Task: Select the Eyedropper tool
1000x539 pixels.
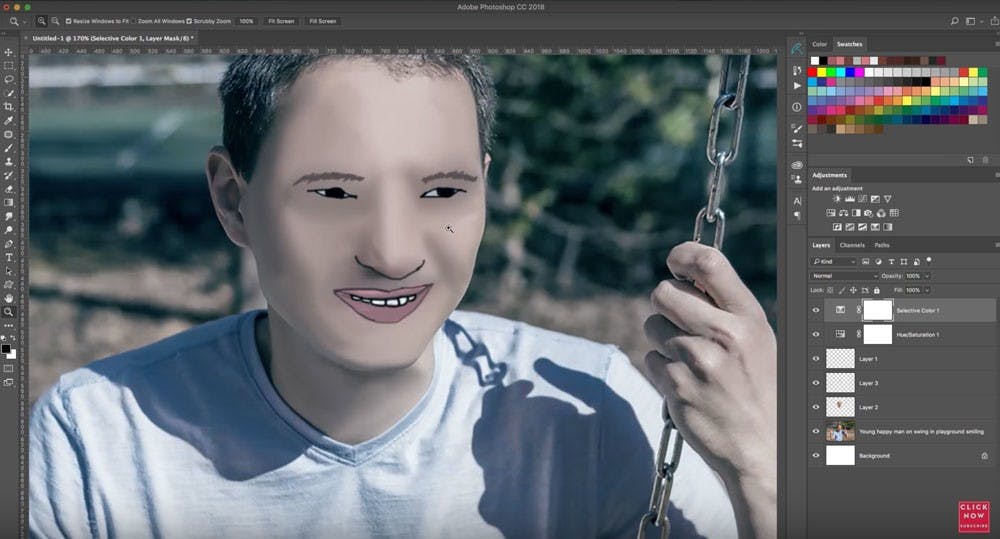Action: (8, 121)
